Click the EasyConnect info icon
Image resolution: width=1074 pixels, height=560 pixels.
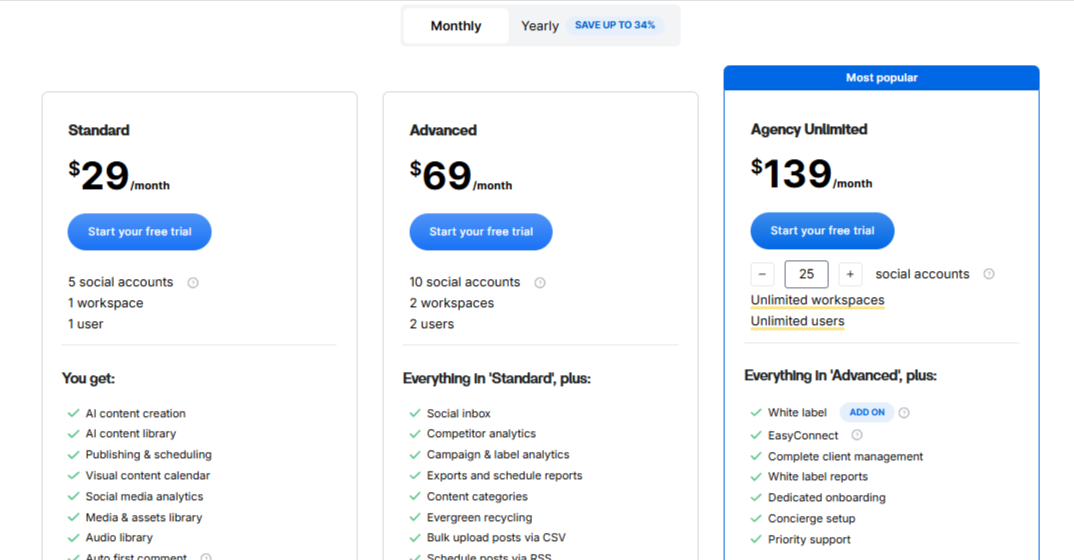pos(857,435)
